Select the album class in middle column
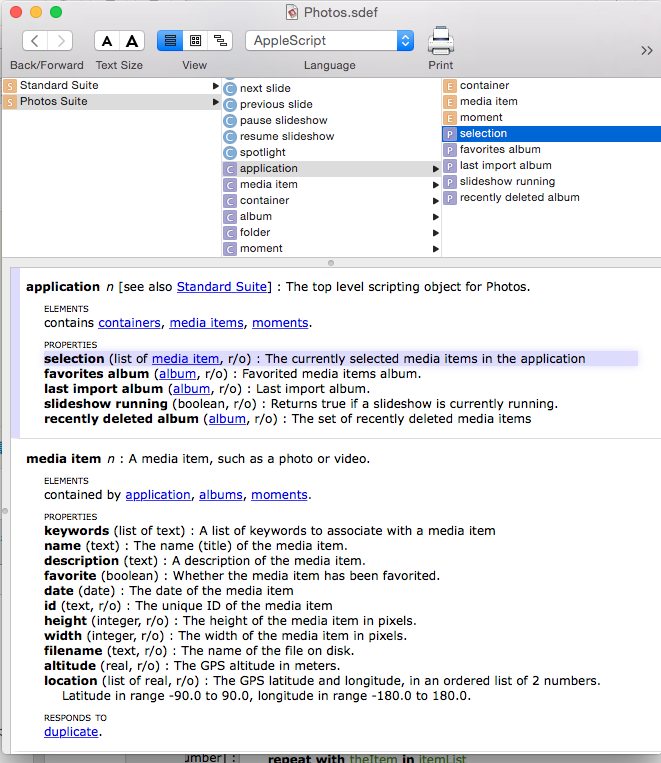661x763 pixels. [x=255, y=217]
